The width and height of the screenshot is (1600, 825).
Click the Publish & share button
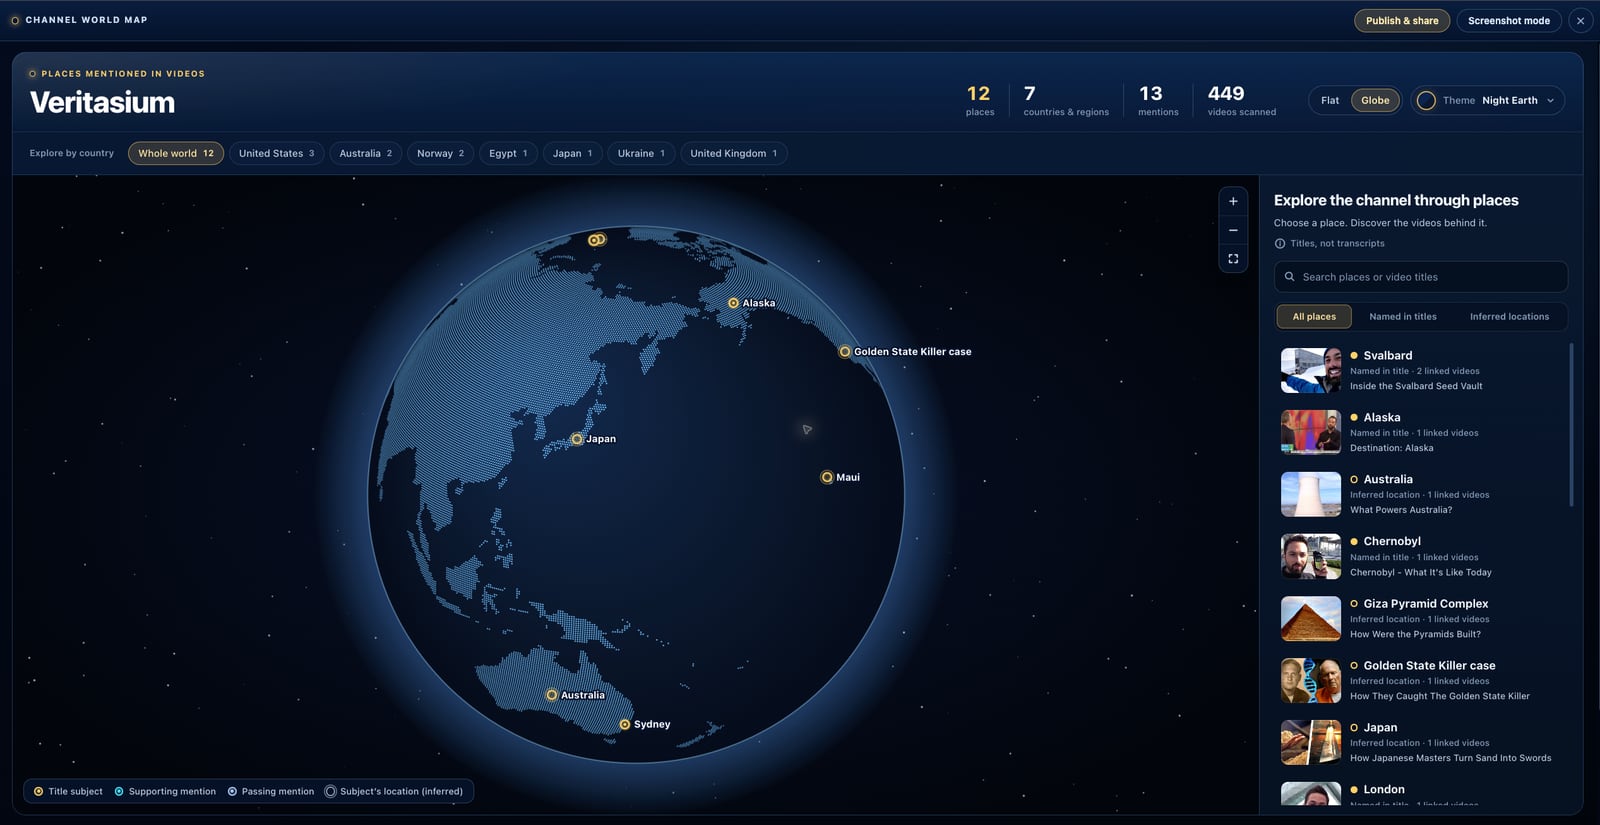(x=1402, y=20)
